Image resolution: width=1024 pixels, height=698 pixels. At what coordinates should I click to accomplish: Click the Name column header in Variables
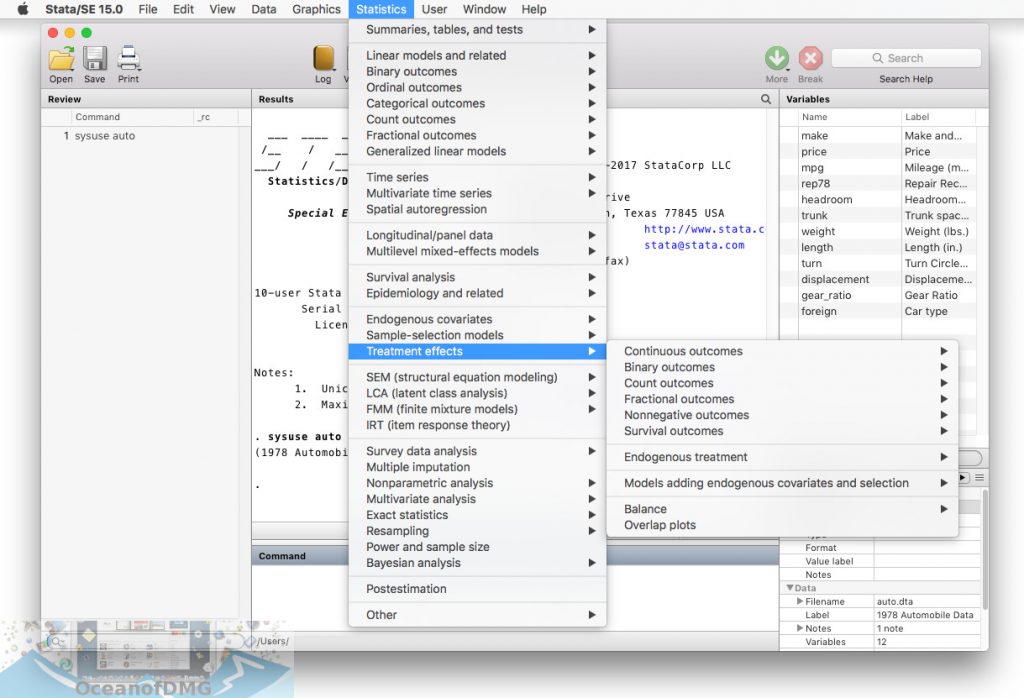pyautogui.click(x=850, y=117)
